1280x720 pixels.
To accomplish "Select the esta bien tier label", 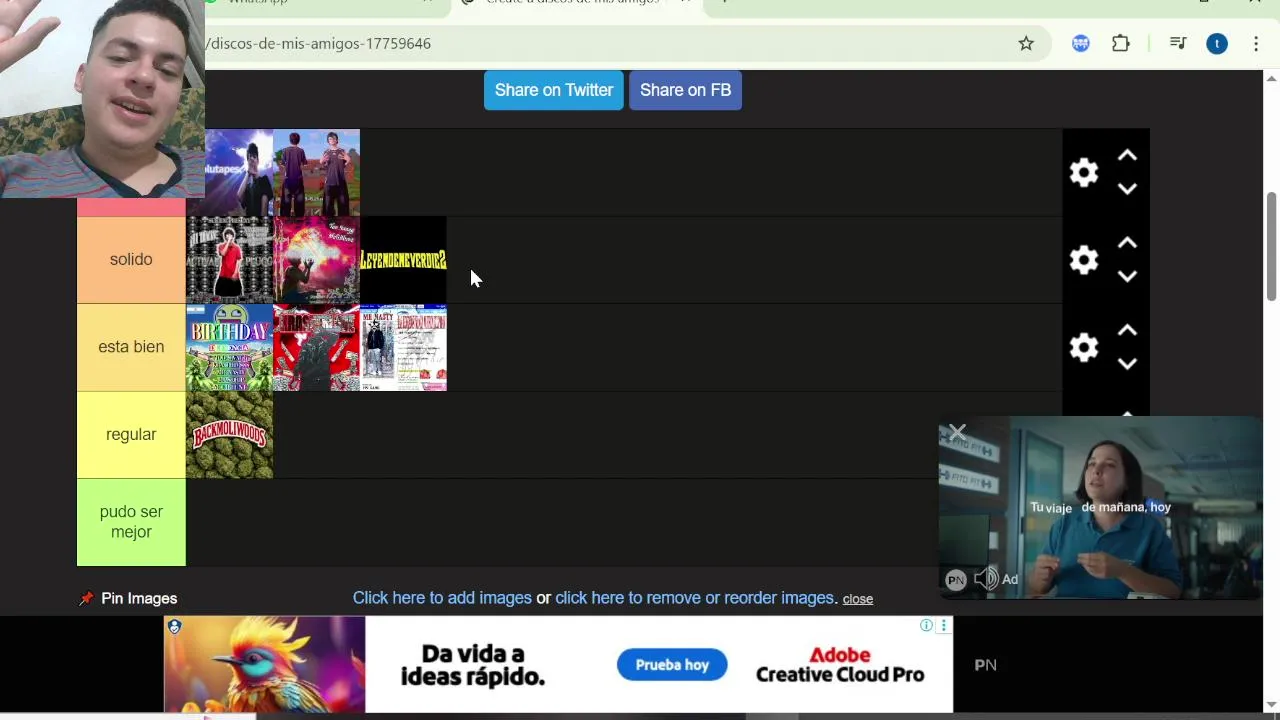I will click(131, 347).
